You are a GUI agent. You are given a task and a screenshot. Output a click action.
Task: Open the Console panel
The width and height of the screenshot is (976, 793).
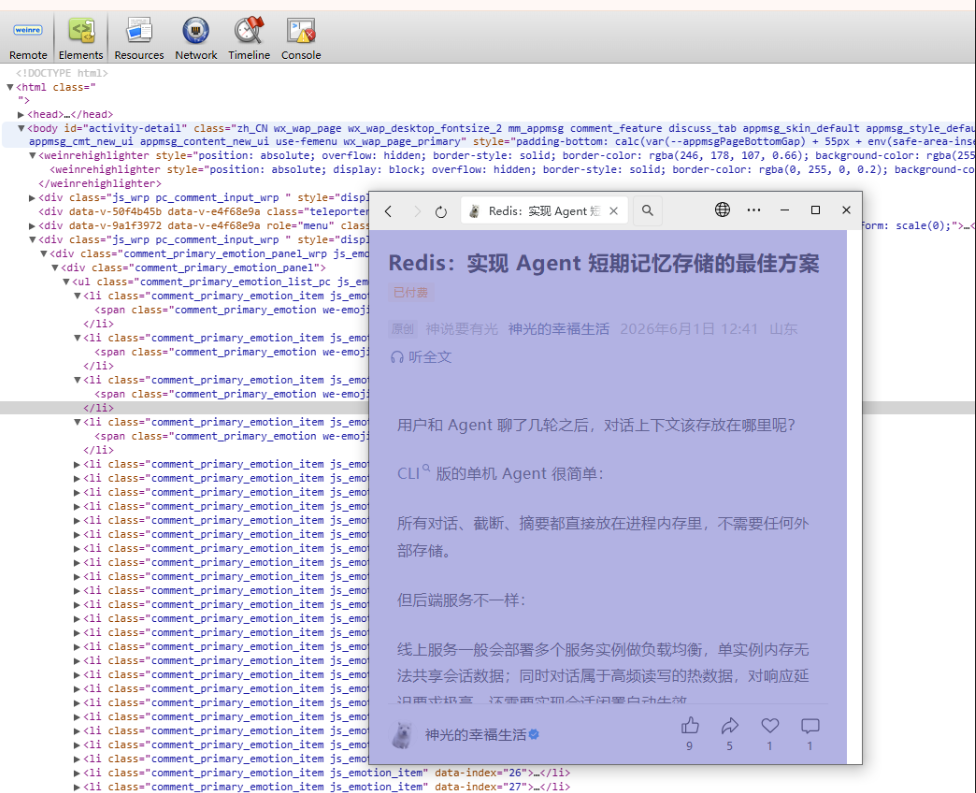(301, 39)
